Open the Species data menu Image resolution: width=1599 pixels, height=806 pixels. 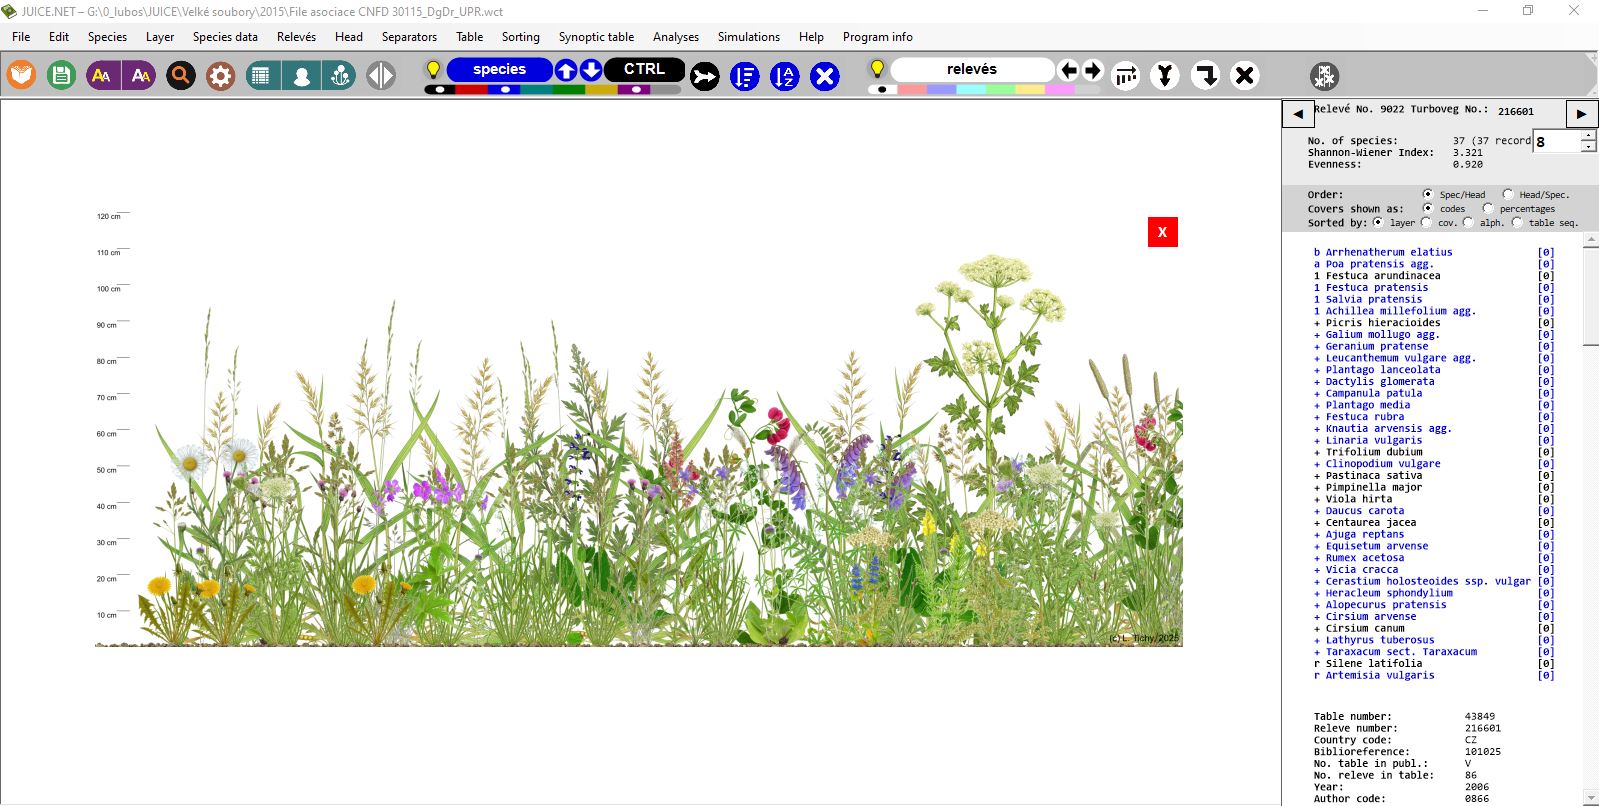pos(225,37)
